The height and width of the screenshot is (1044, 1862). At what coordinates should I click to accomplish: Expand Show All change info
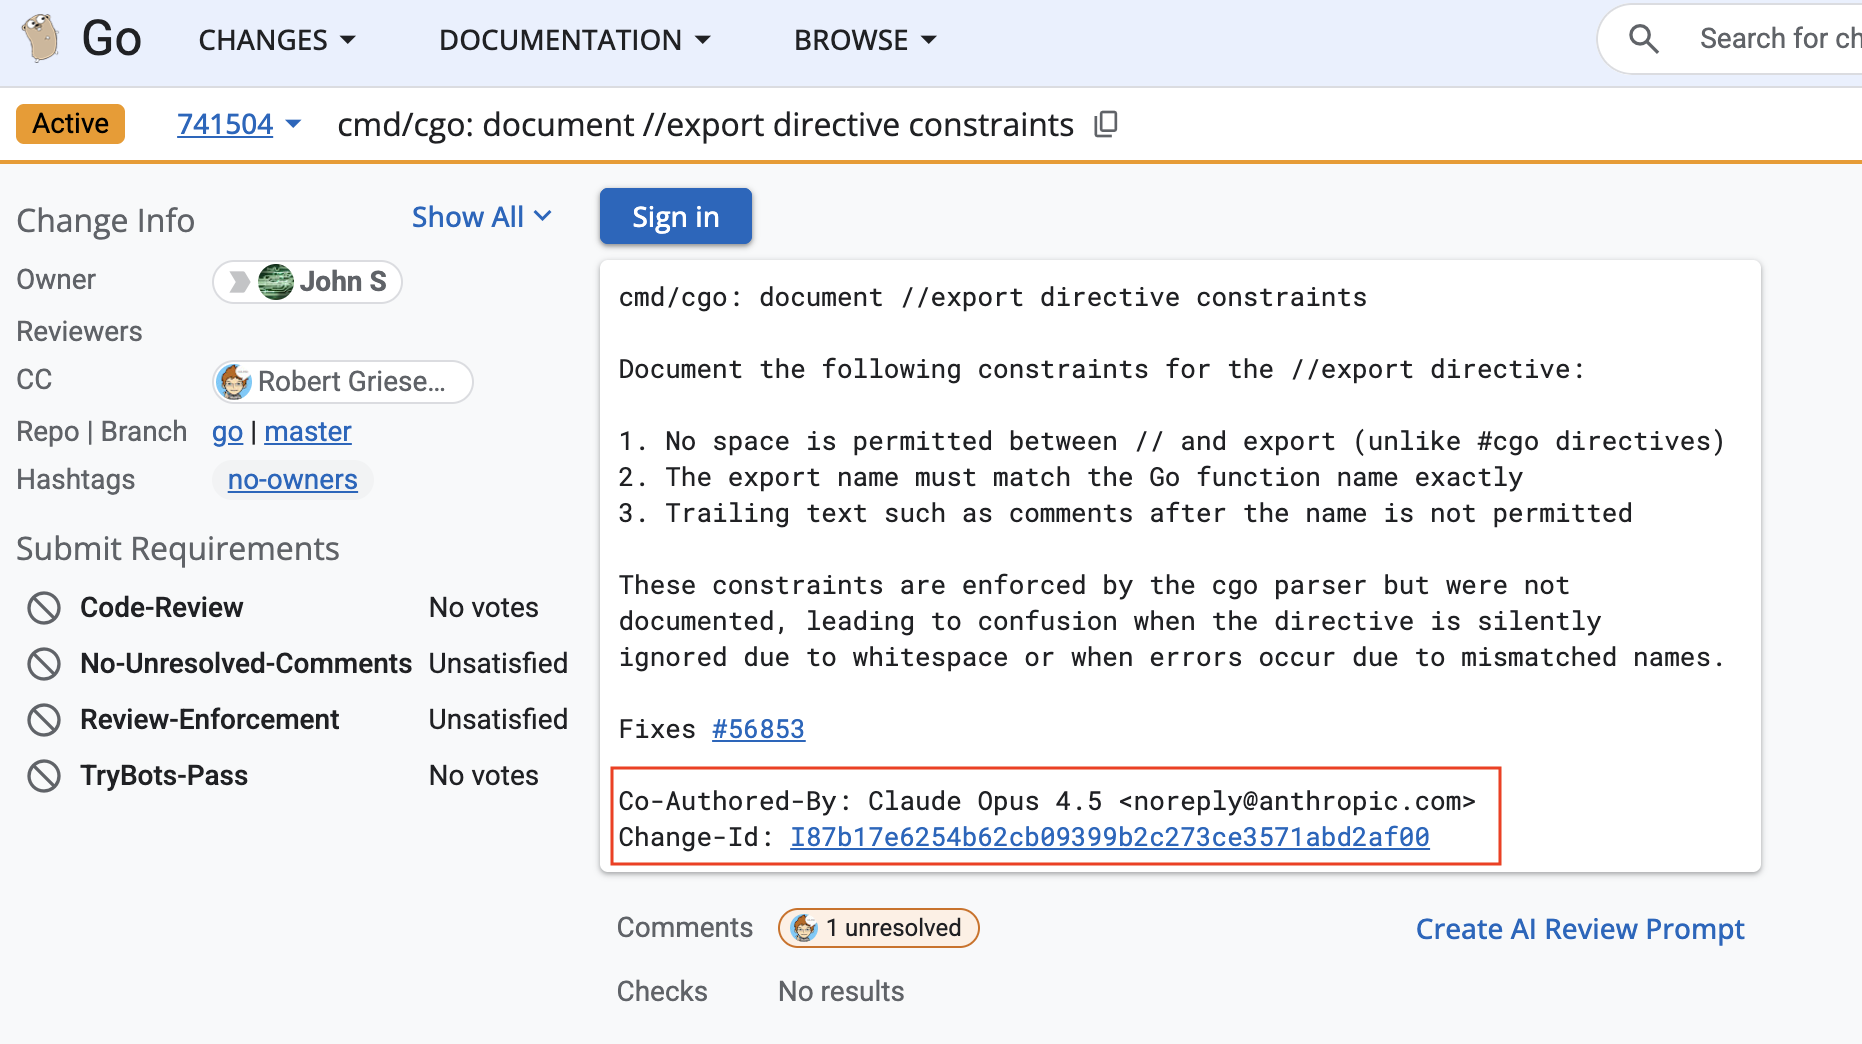pos(482,217)
